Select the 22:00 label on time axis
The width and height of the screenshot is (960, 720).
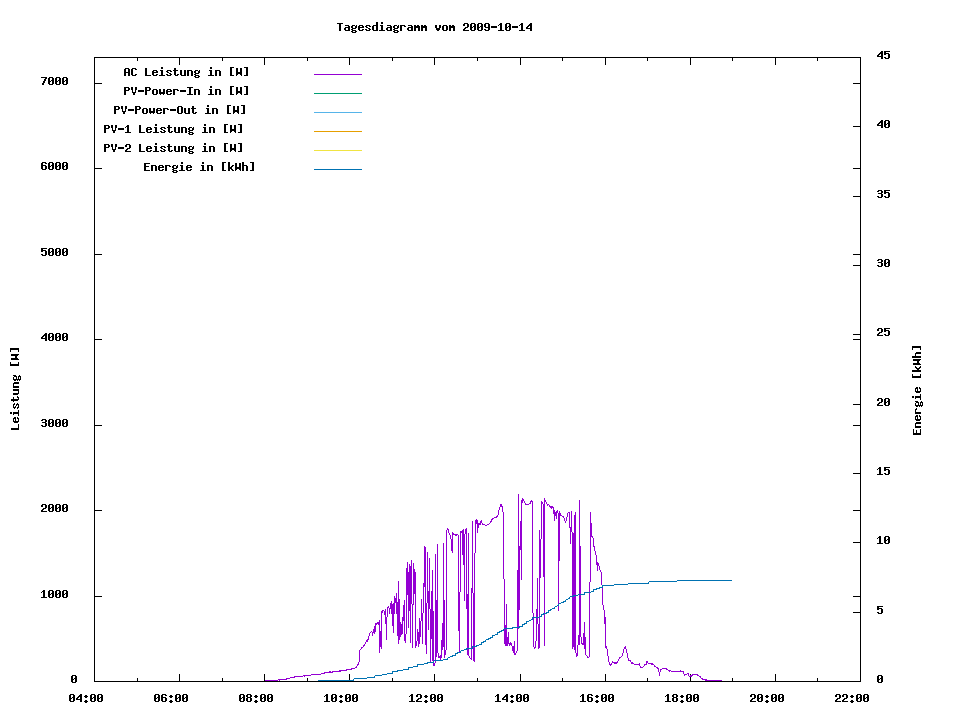point(851,698)
